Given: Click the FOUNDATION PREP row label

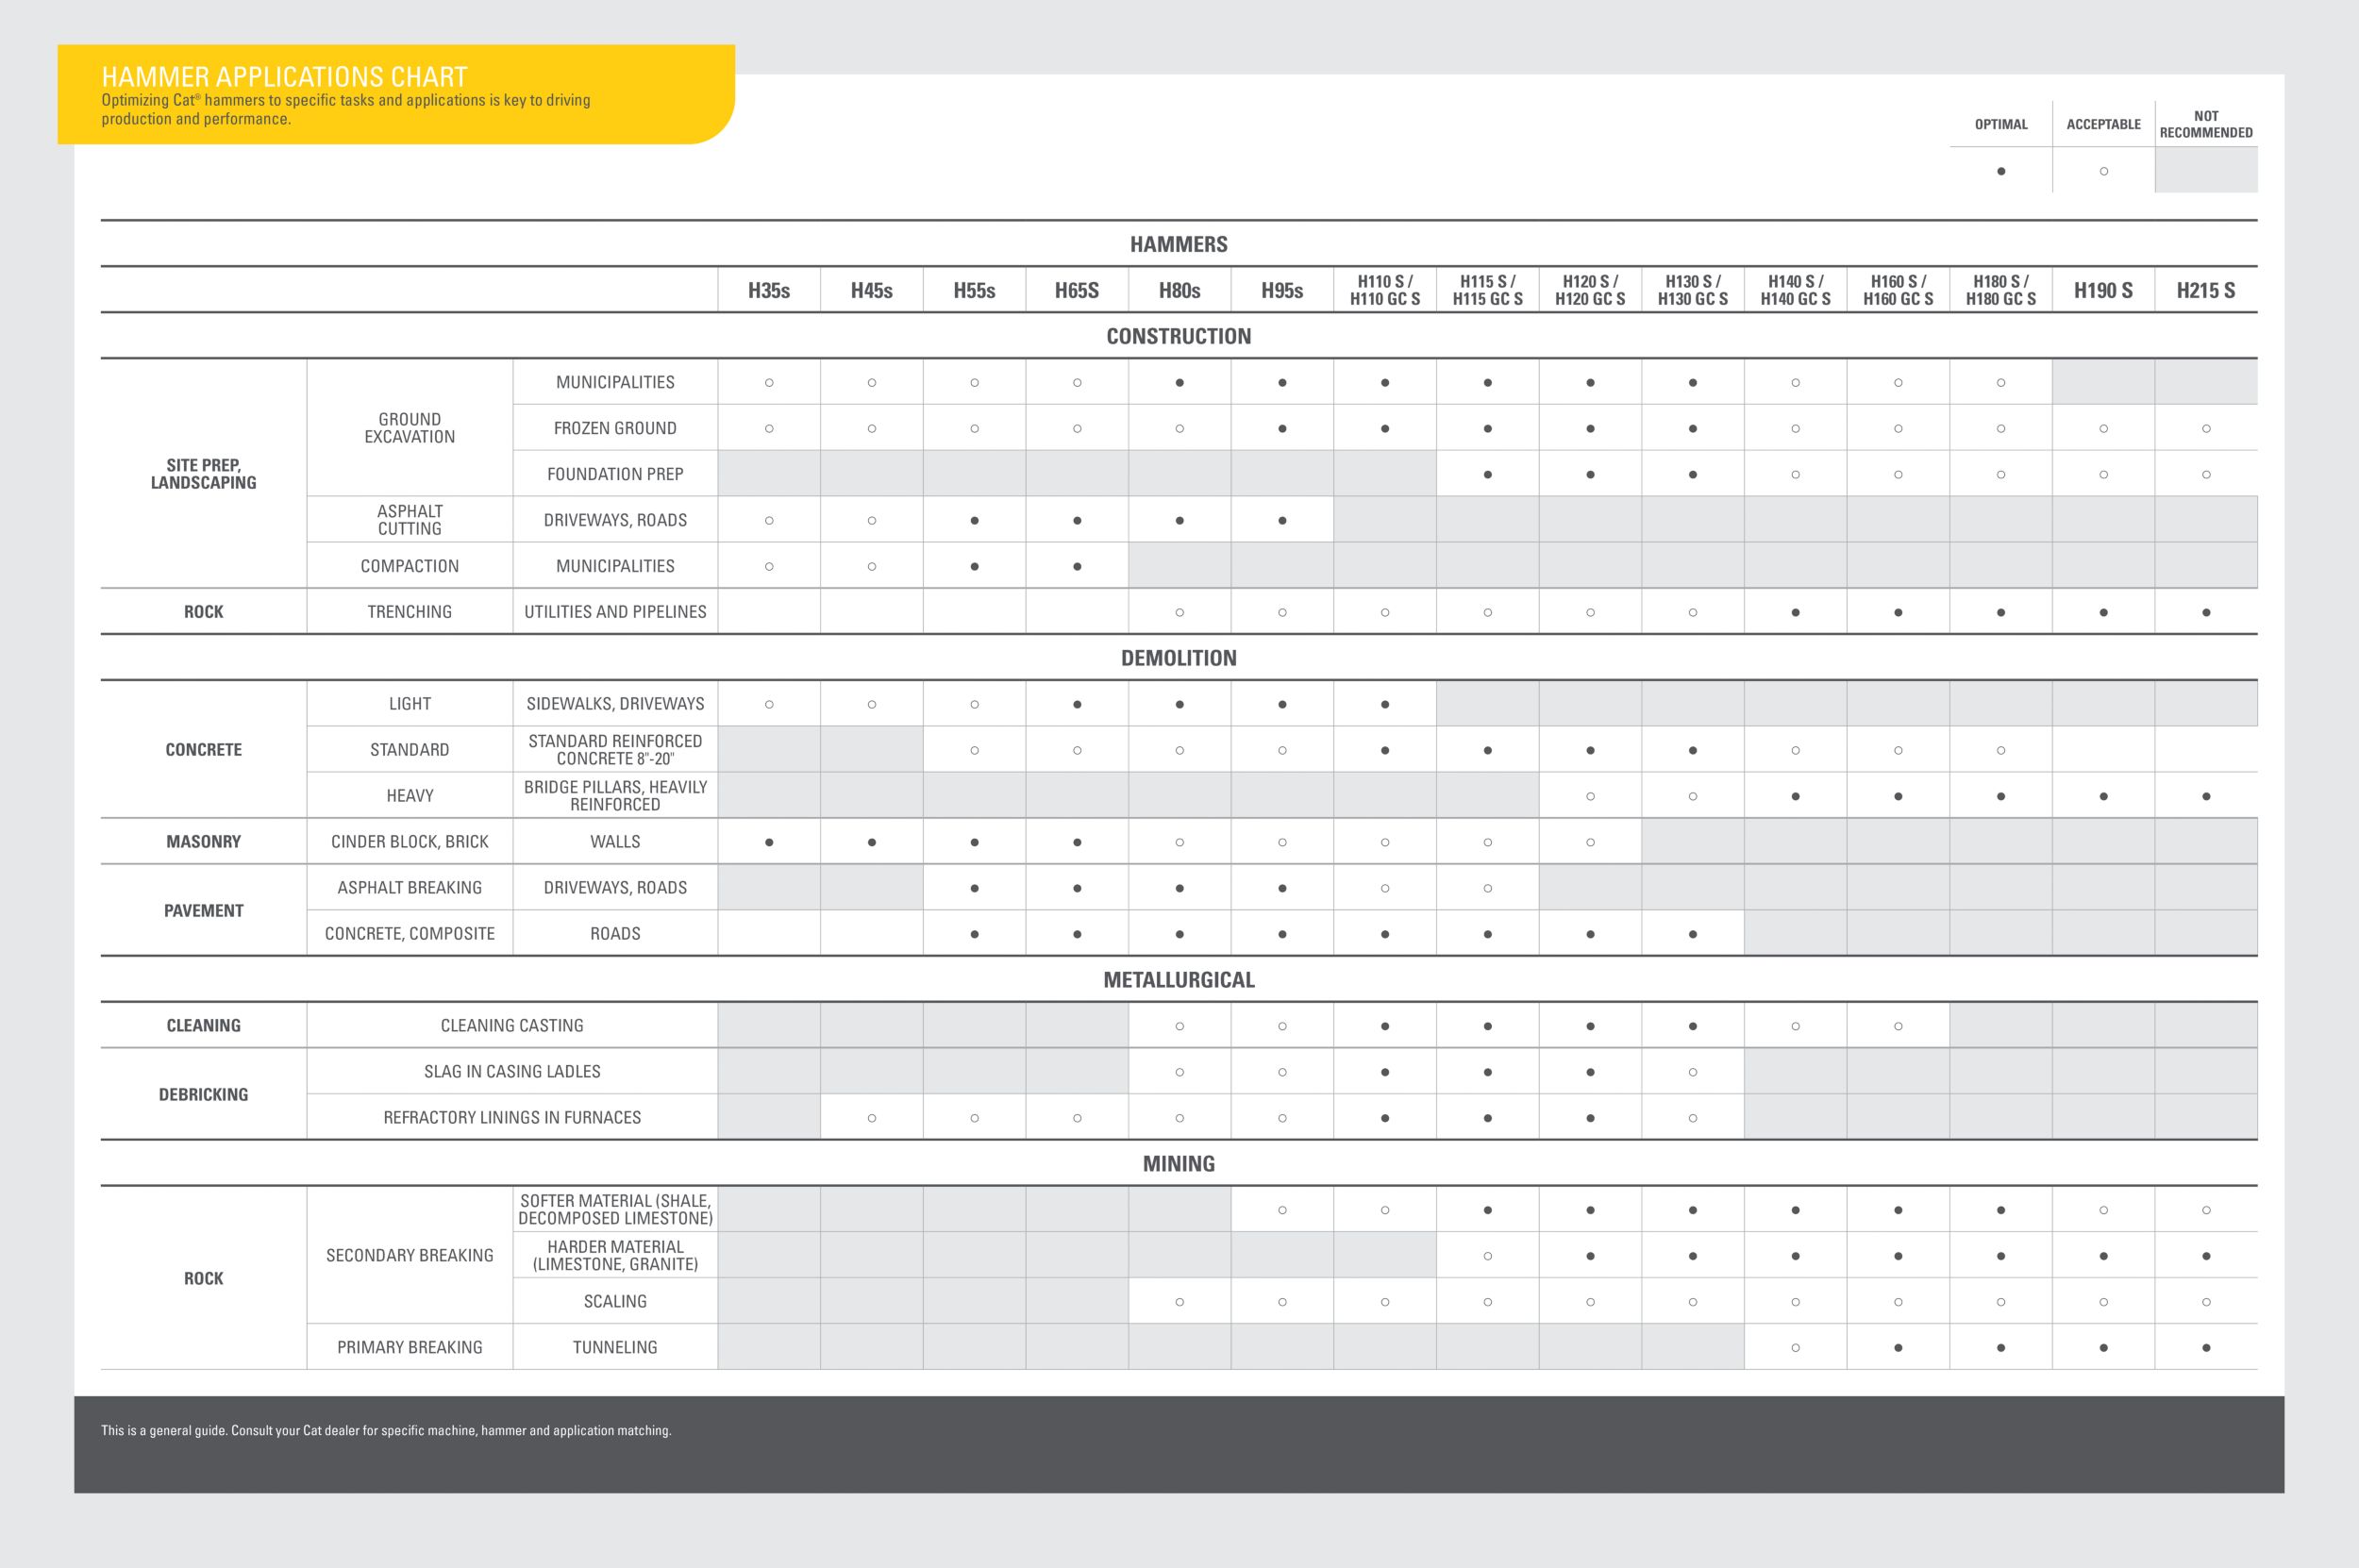Looking at the screenshot, I should [615, 474].
